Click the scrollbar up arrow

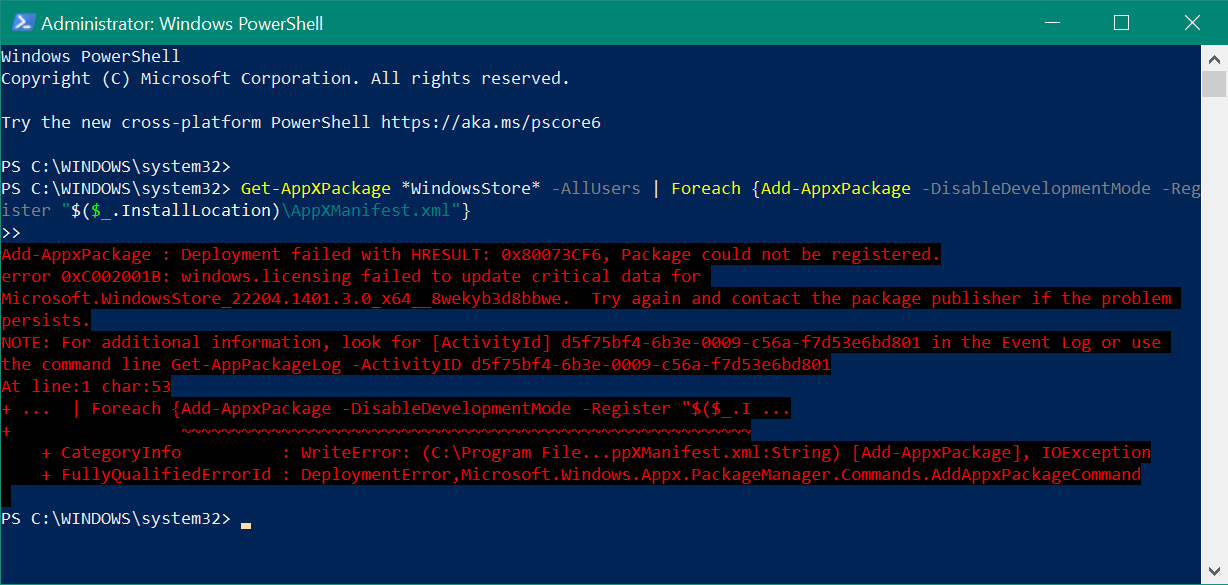pos(1212,56)
